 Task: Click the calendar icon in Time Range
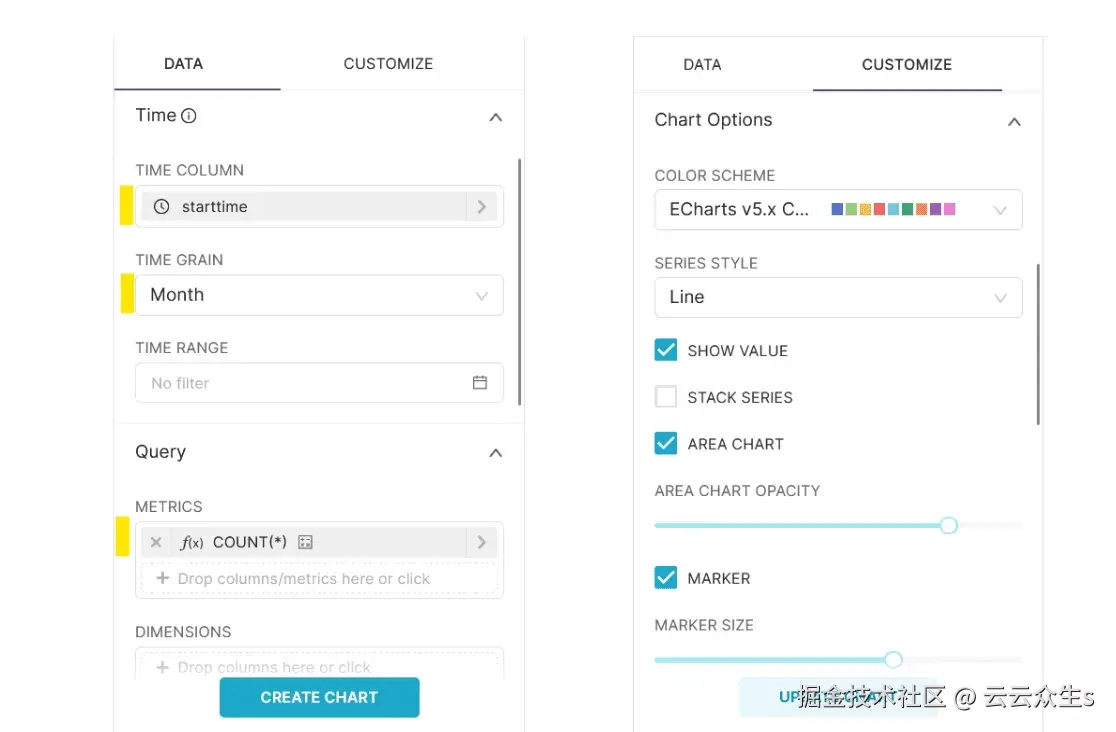click(480, 383)
